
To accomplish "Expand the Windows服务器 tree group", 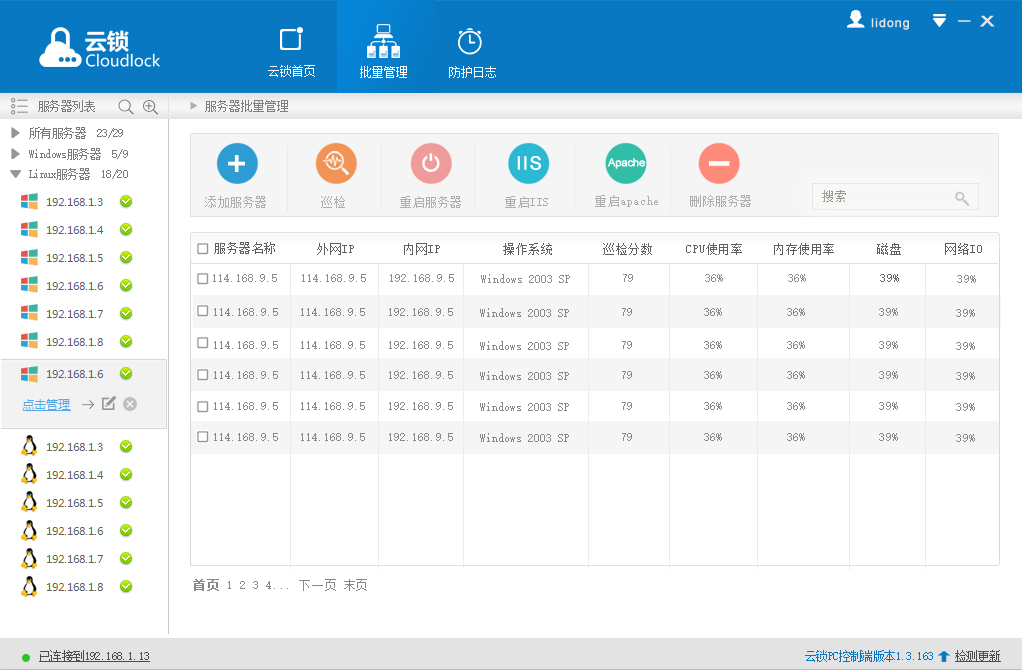I will (15, 154).
